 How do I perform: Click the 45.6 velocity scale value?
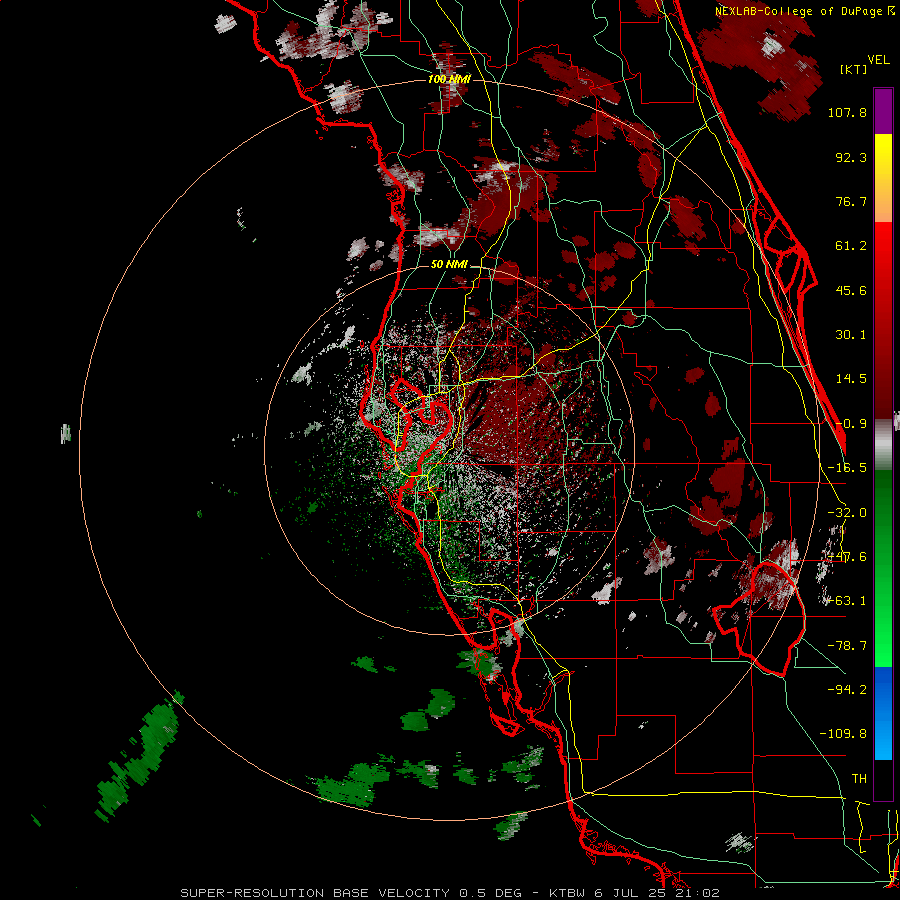(851, 290)
